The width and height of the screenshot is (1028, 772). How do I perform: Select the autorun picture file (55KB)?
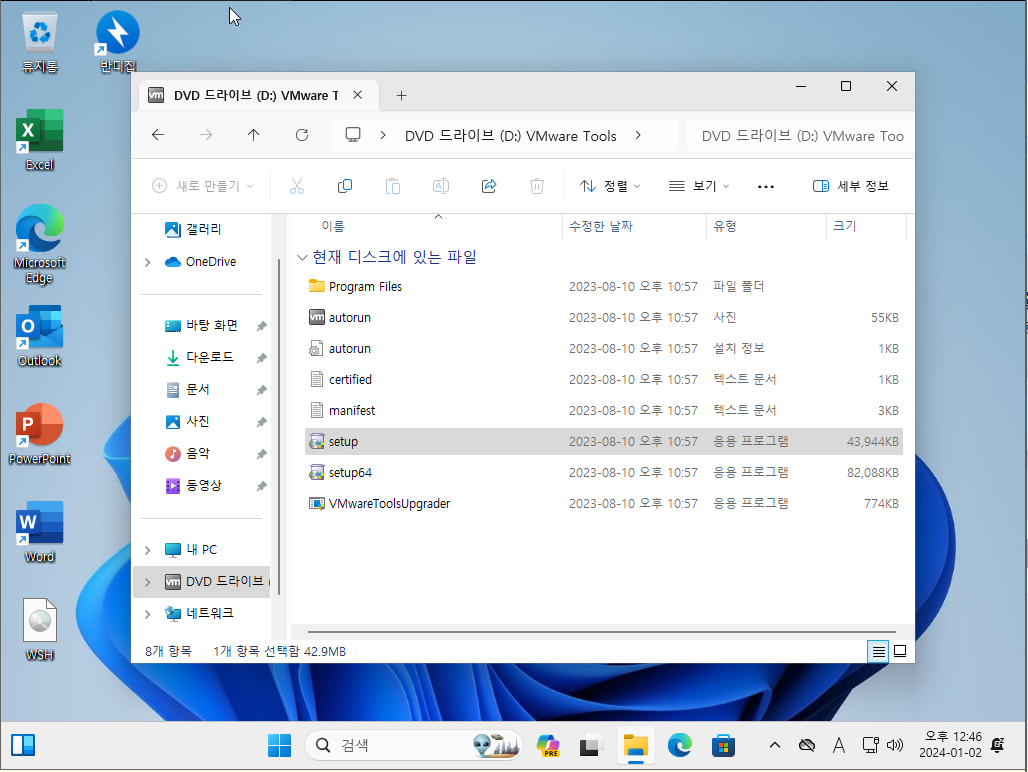click(x=604, y=318)
